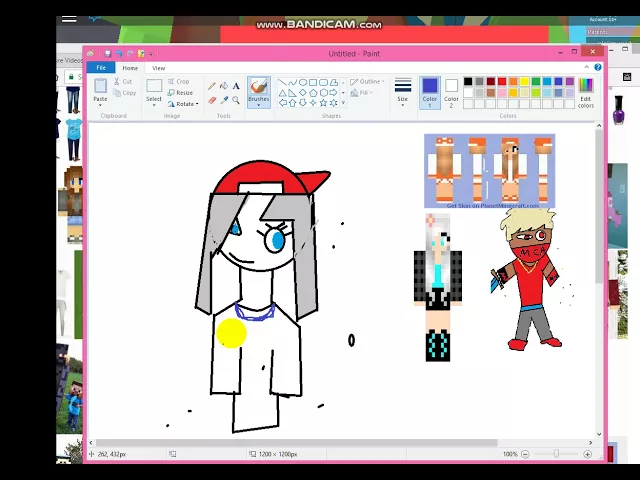Screen dimensions: 640x480
Task: Select the Color picker eyedropper tool
Action: pyautogui.click(x=224, y=100)
